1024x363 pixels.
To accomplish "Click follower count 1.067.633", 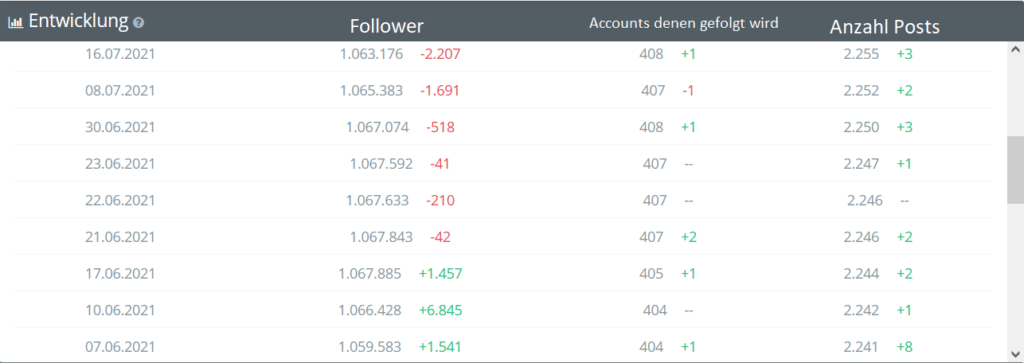I will (377, 200).
